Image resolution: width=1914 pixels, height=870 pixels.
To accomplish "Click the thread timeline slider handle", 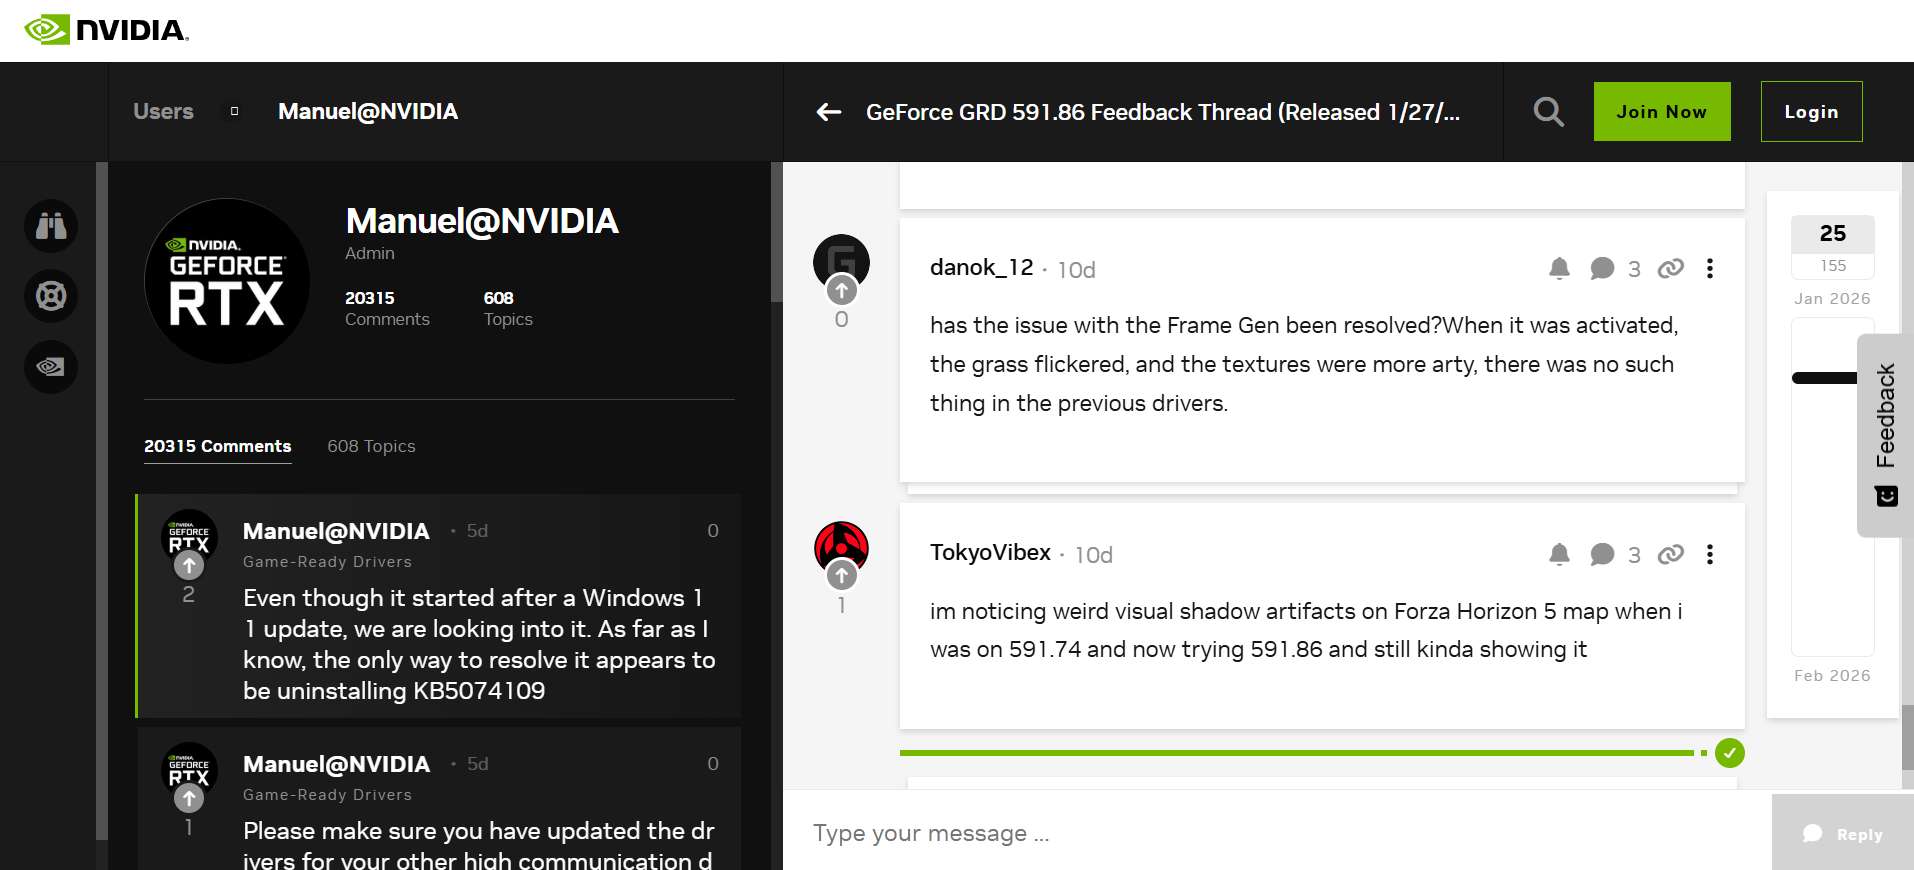I will point(1825,378).
